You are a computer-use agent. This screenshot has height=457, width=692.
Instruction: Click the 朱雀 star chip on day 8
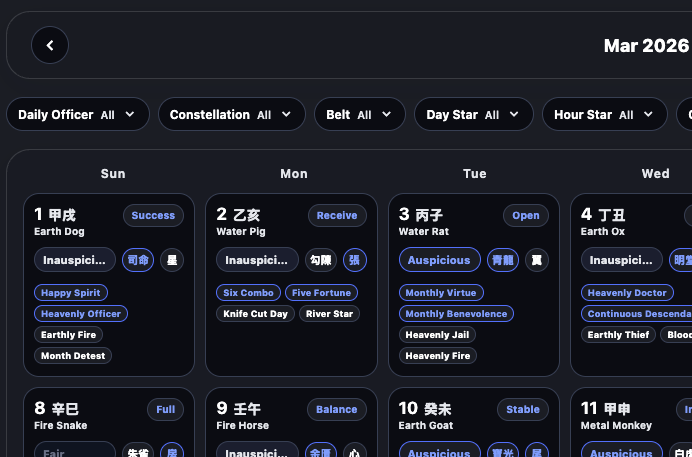[x=138, y=450]
